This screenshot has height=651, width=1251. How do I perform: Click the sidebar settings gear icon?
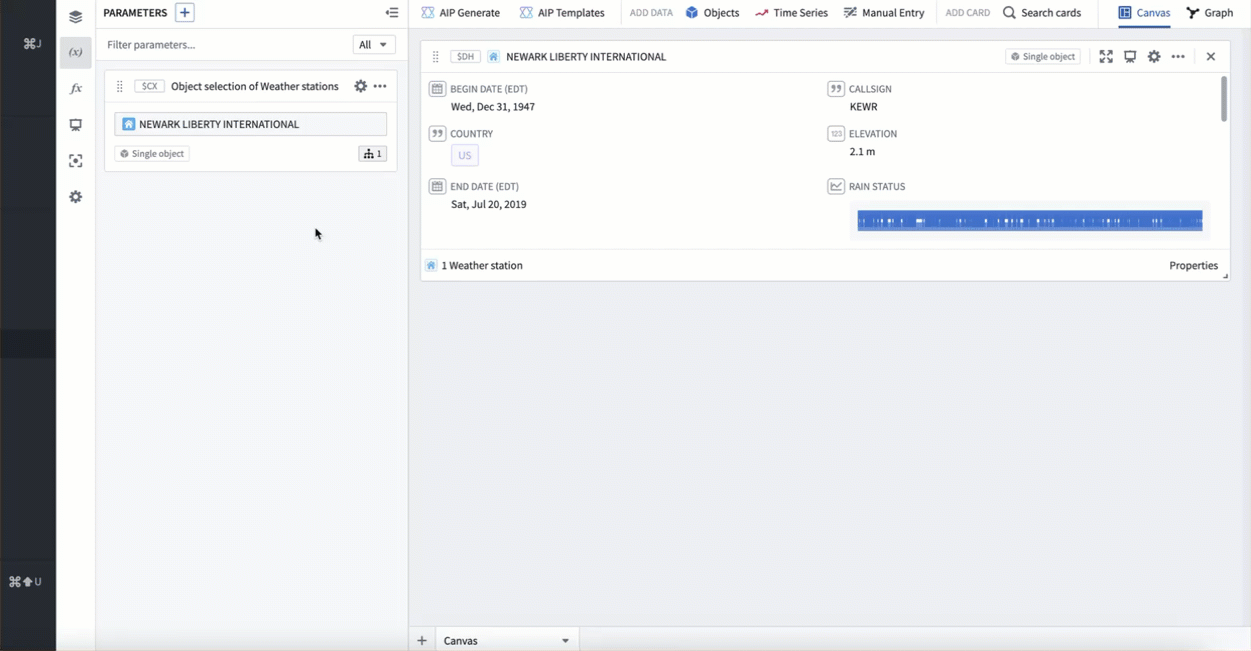click(75, 197)
